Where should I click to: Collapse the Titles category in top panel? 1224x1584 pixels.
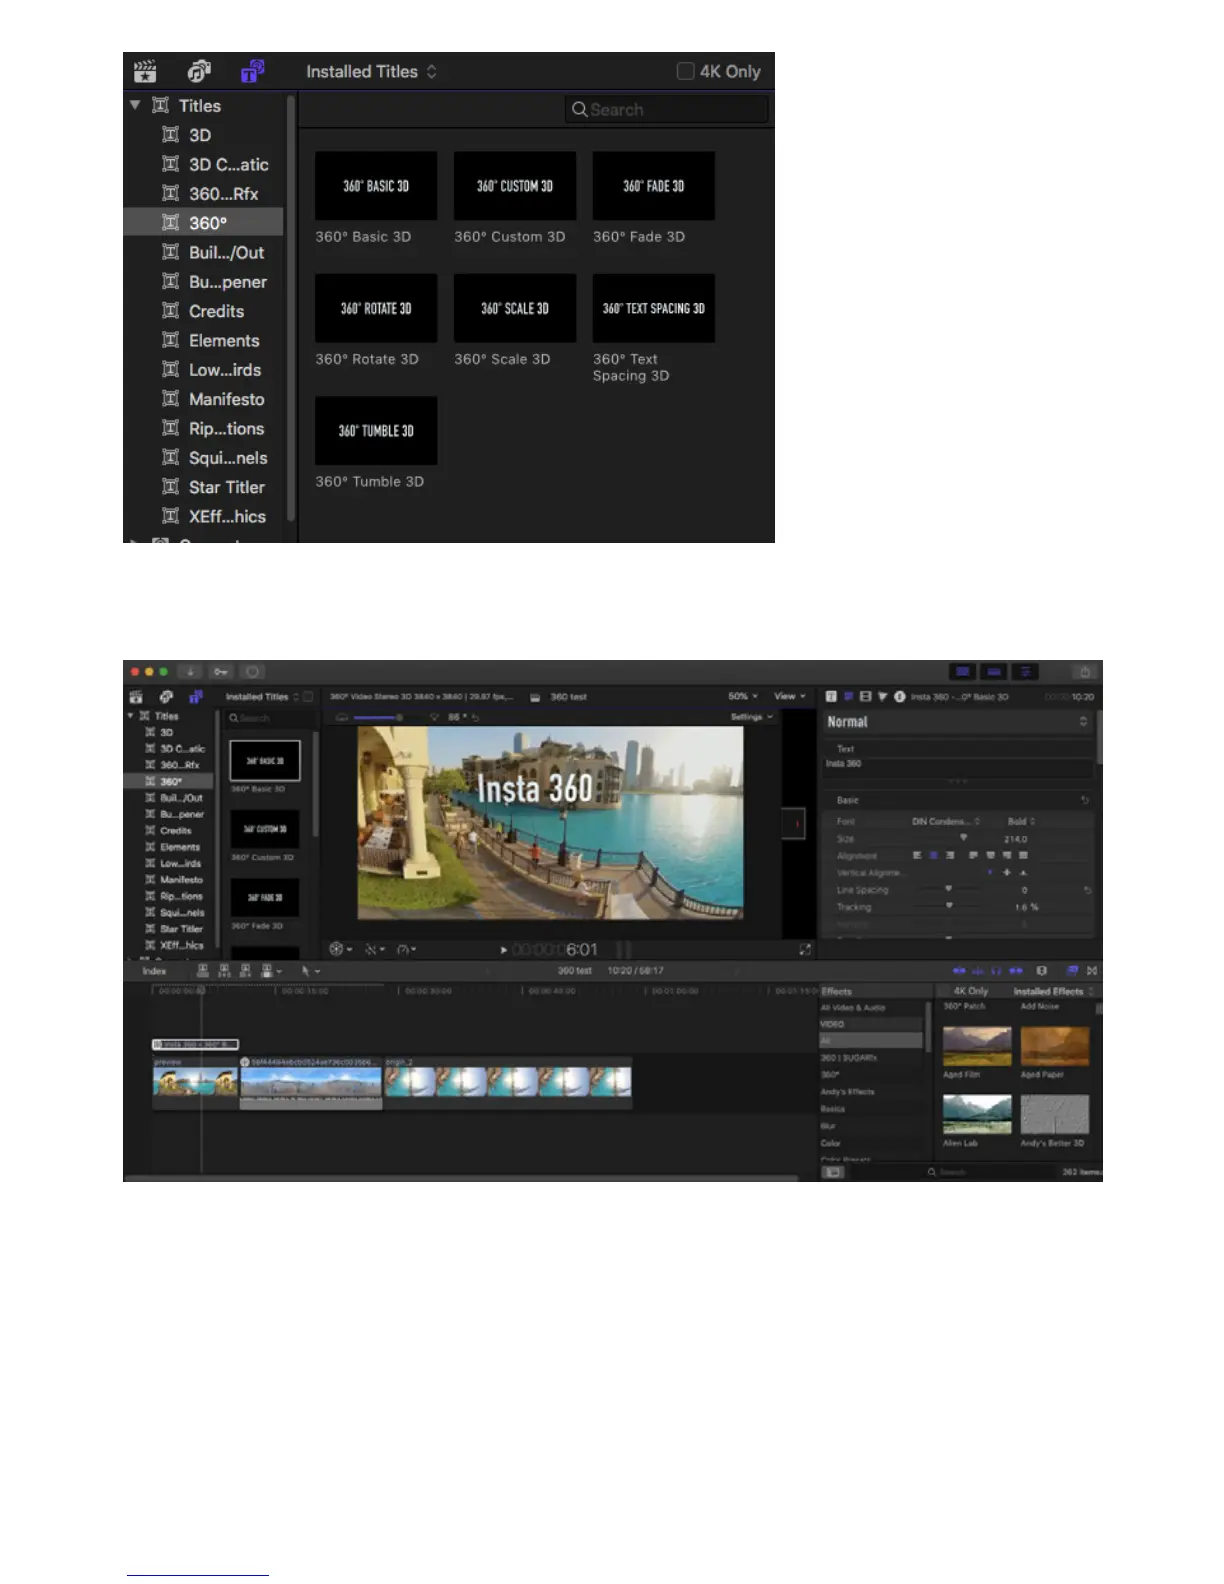tap(135, 105)
